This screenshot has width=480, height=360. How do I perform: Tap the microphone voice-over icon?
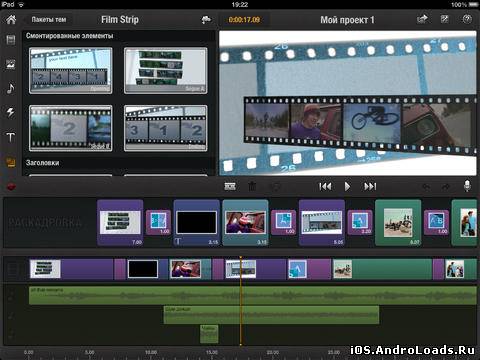[467, 186]
